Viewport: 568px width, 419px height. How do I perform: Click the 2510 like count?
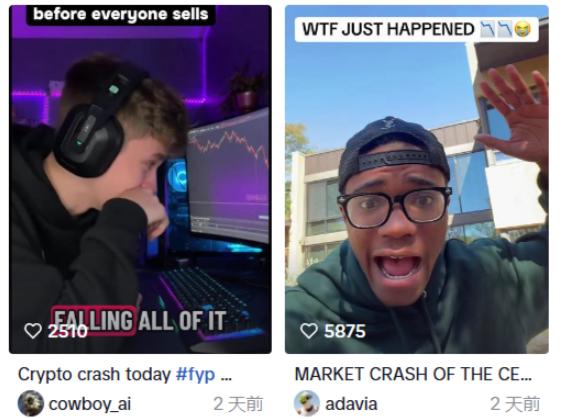[x=68, y=331]
